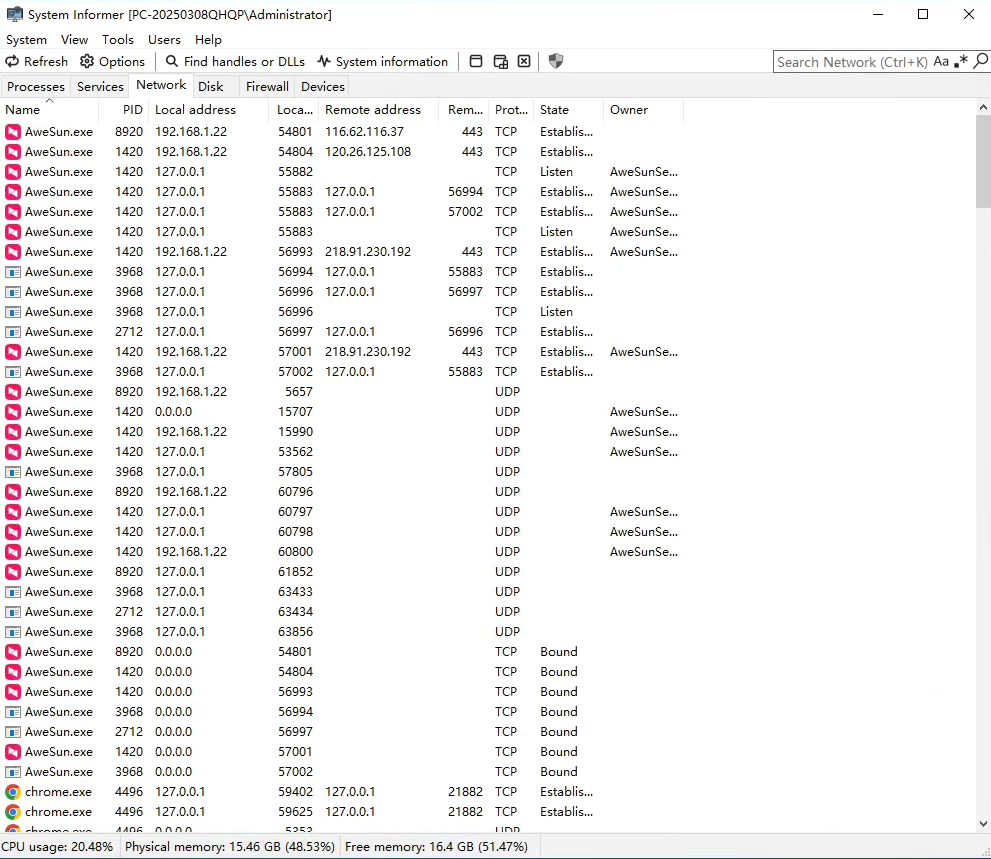Image resolution: width=991 pixels, height=859 pixels.
Task: Click the Refresh button label
Action: coord(46,61)
